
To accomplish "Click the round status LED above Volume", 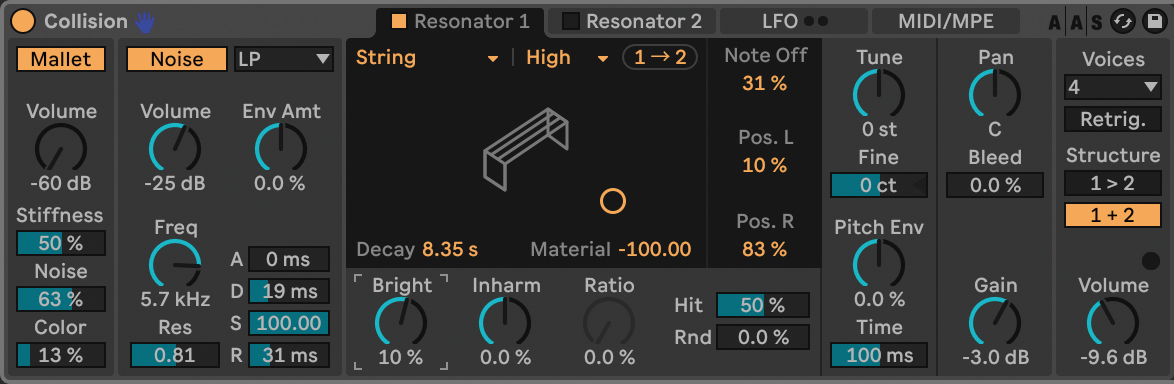I will tap(1151, 261).
